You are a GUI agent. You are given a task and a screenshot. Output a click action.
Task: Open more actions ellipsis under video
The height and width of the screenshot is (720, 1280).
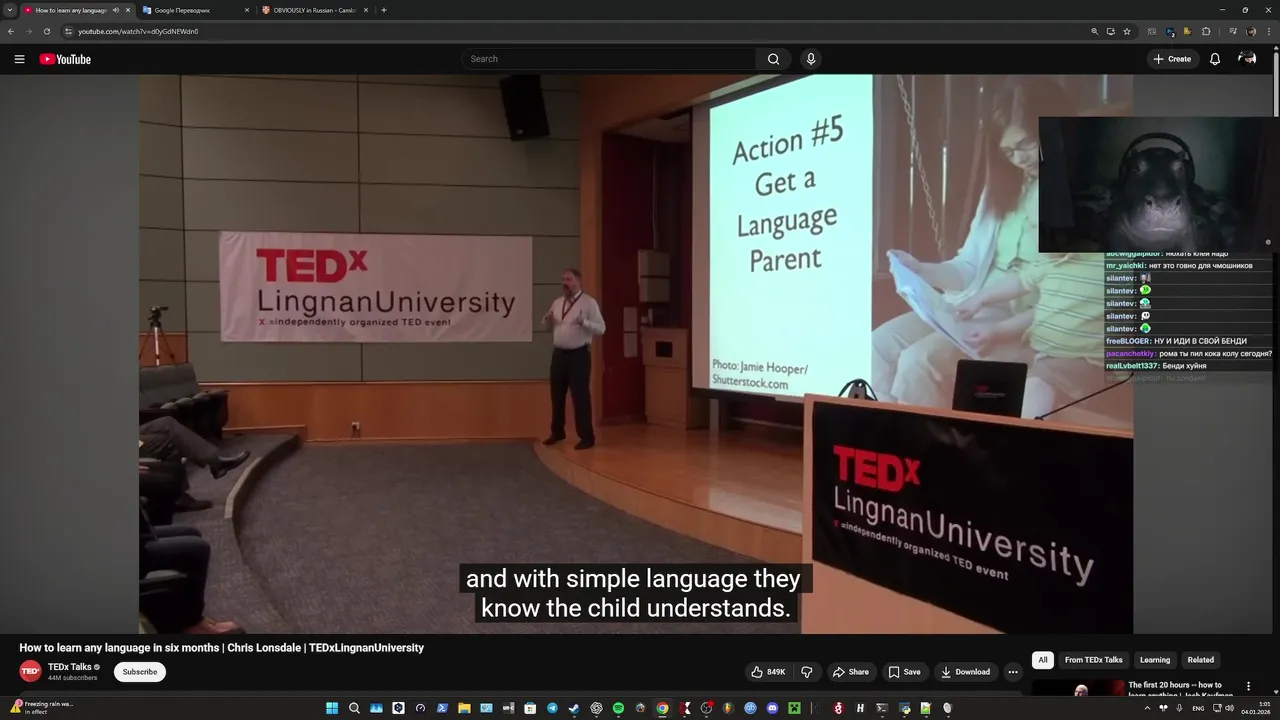click(x=1013, y=672)
